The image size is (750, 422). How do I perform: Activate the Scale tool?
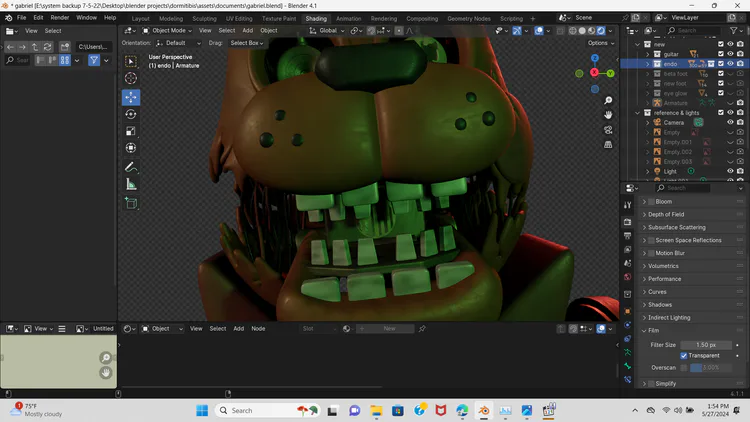[x=131, y=131]
